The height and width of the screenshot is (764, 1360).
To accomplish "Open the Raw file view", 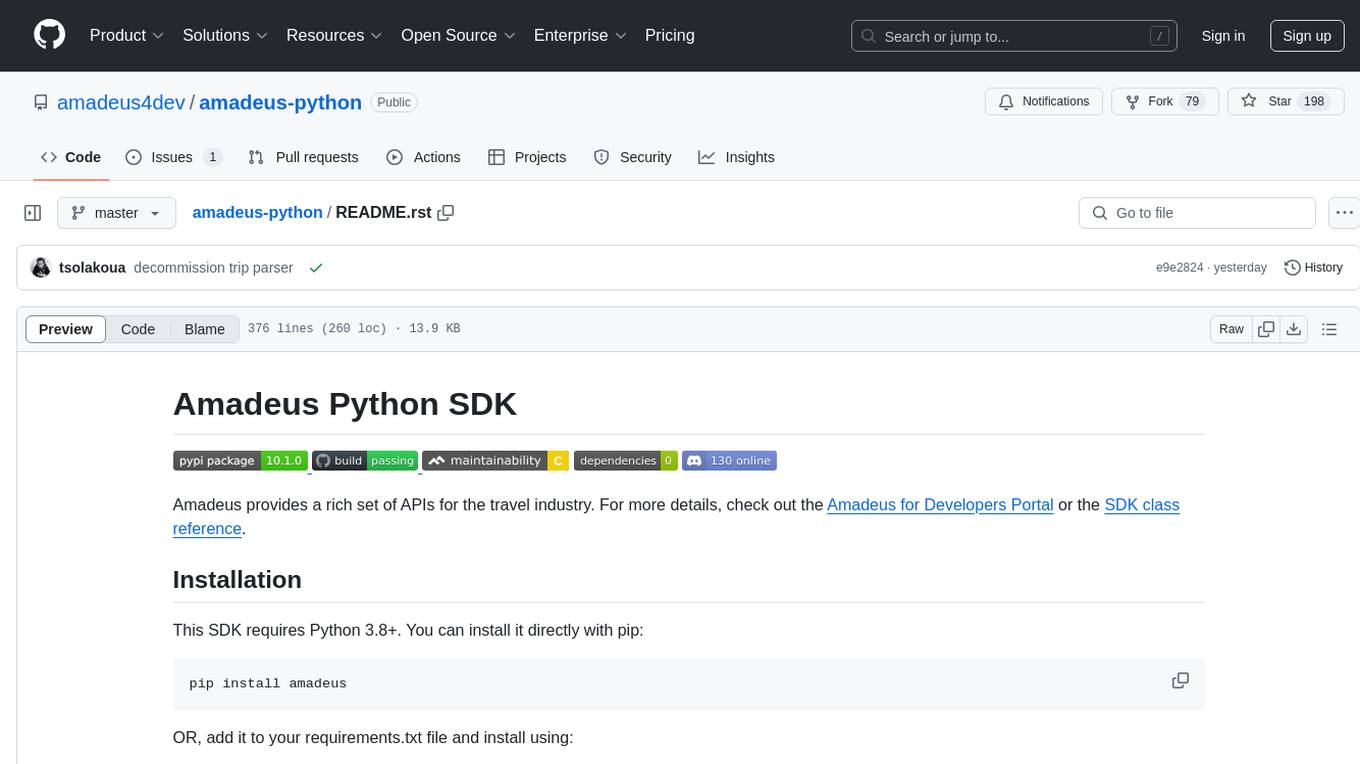I will [1231, 329].
